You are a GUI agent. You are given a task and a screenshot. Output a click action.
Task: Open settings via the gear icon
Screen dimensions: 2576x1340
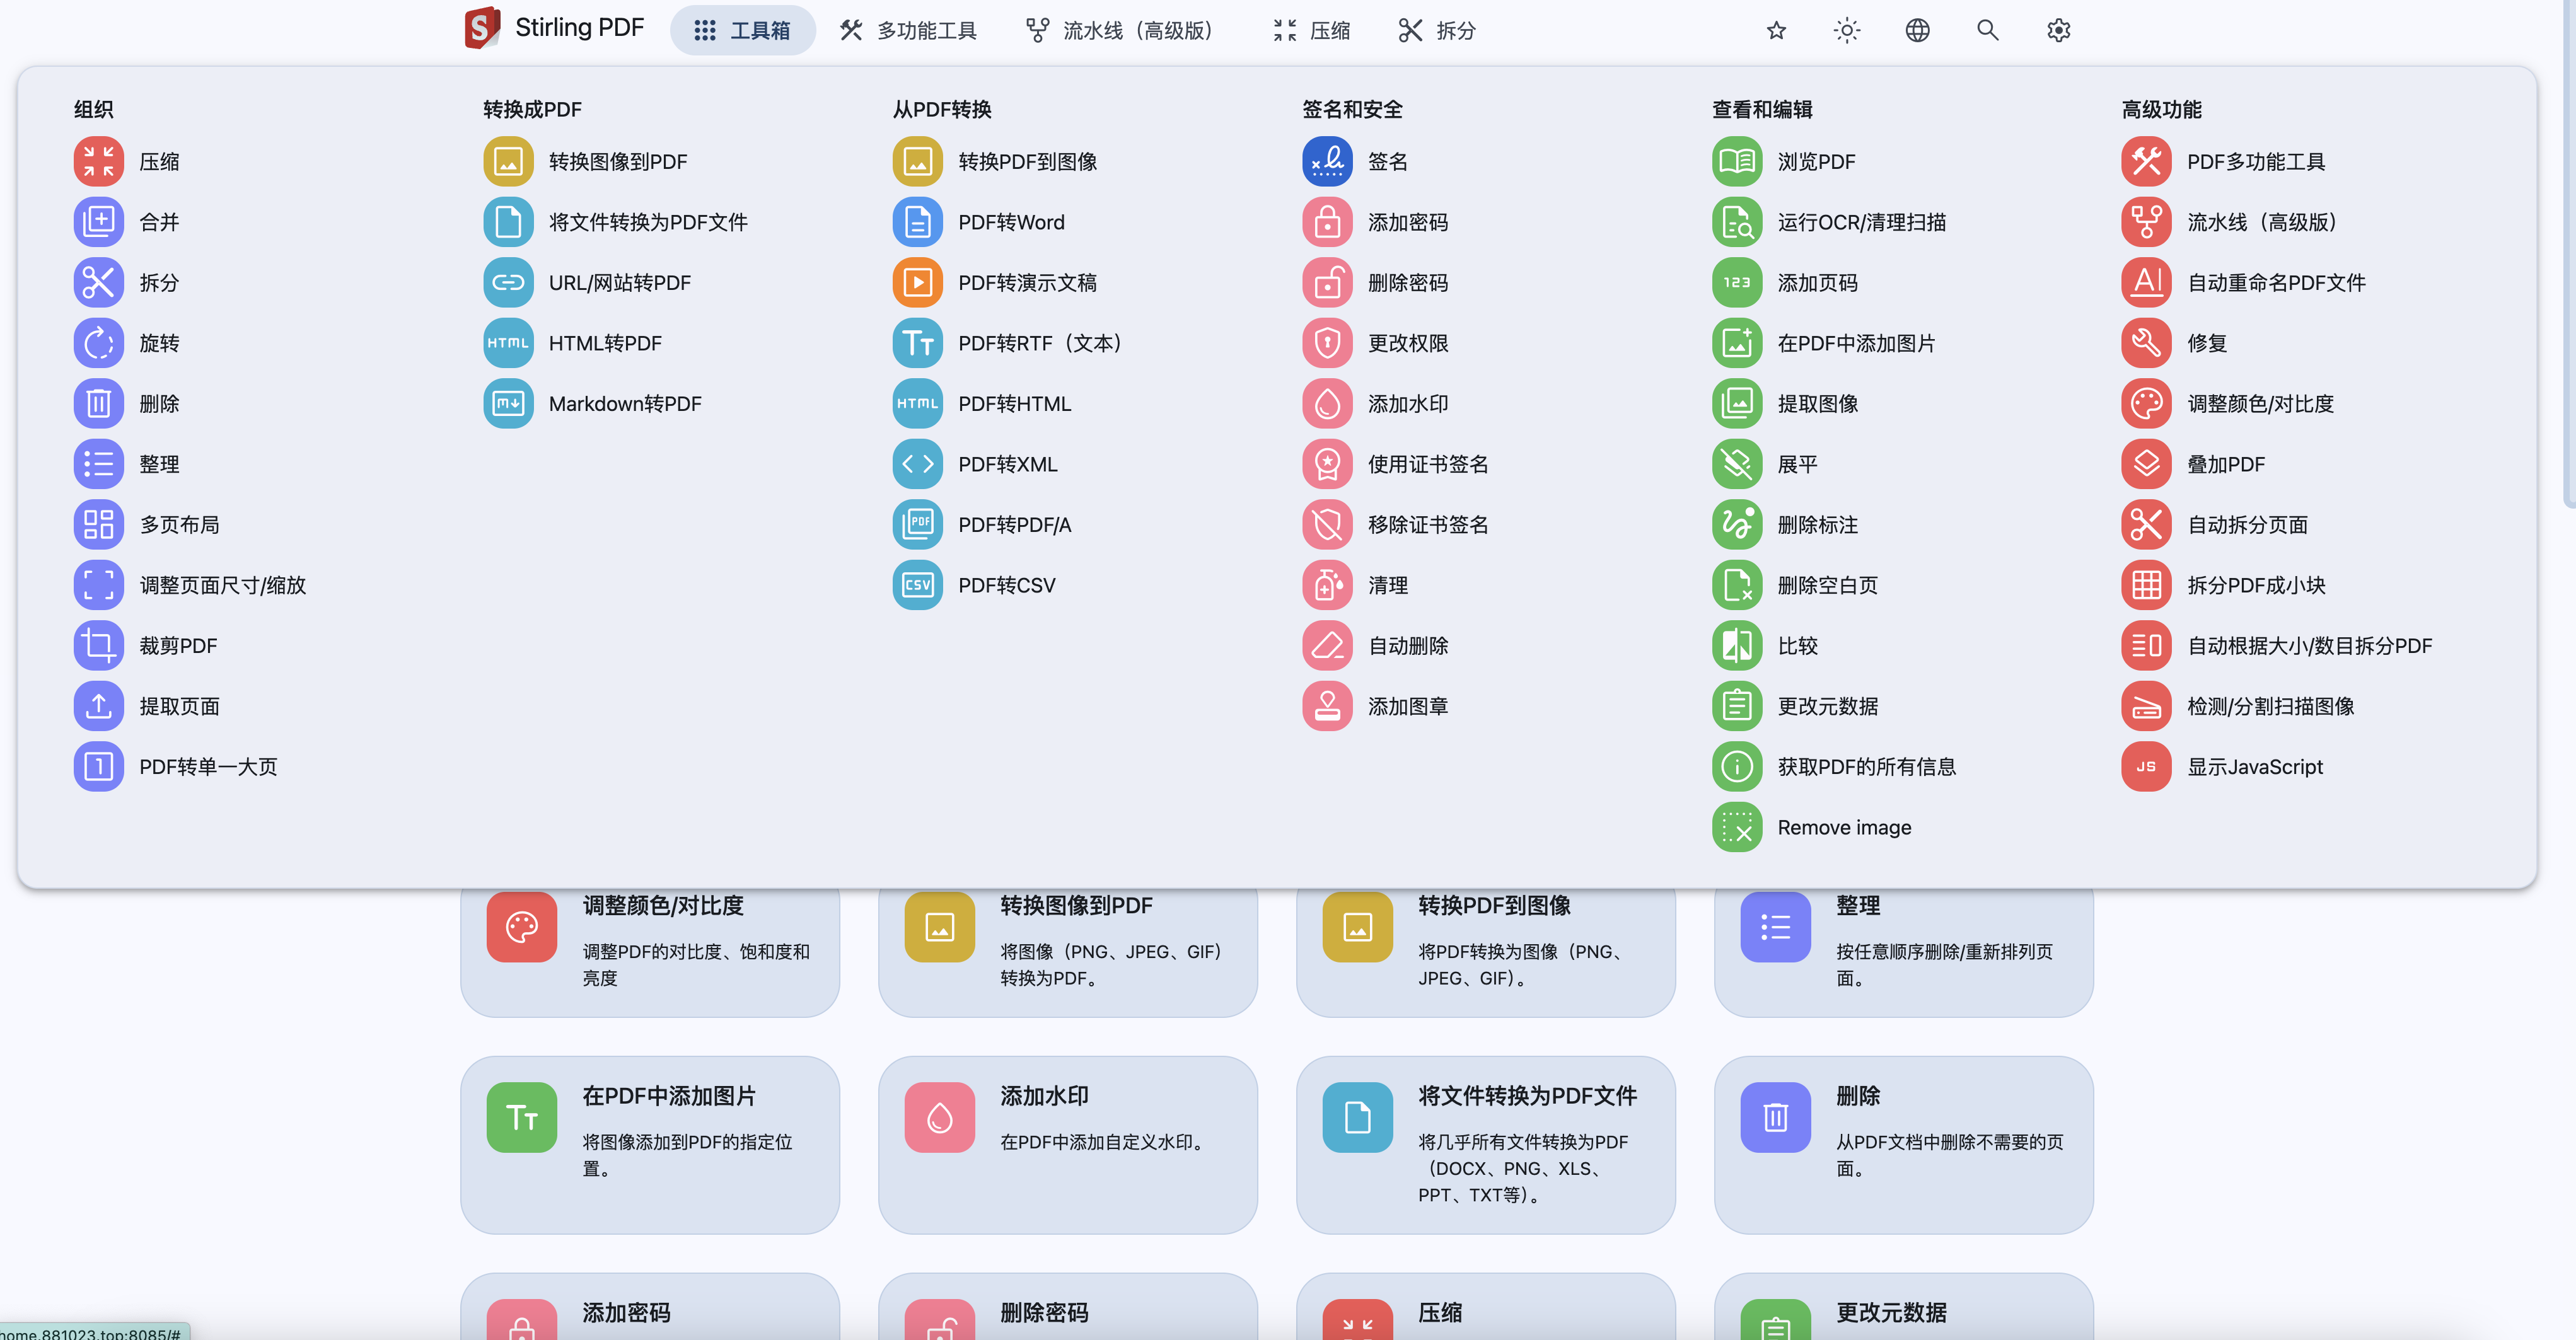(x=2058, y=30)
